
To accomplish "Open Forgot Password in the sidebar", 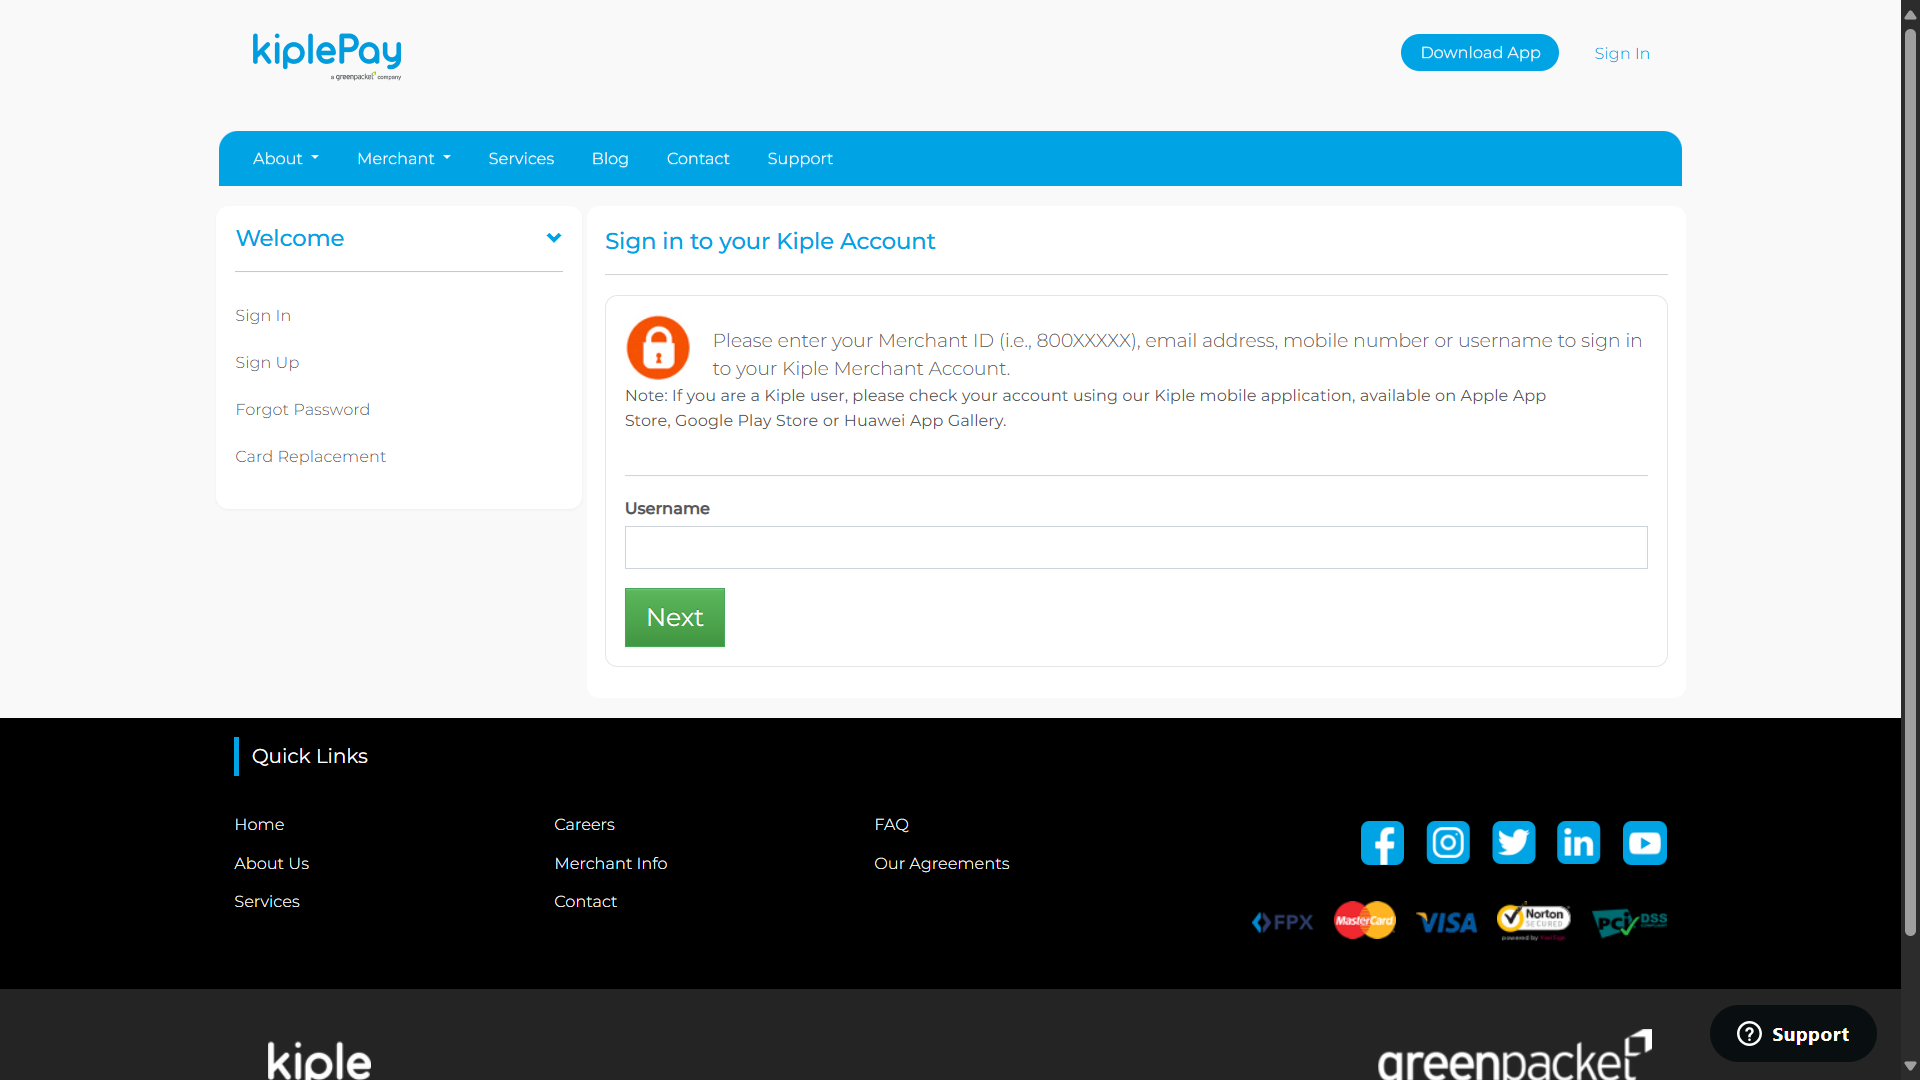I will click(303, 410).
